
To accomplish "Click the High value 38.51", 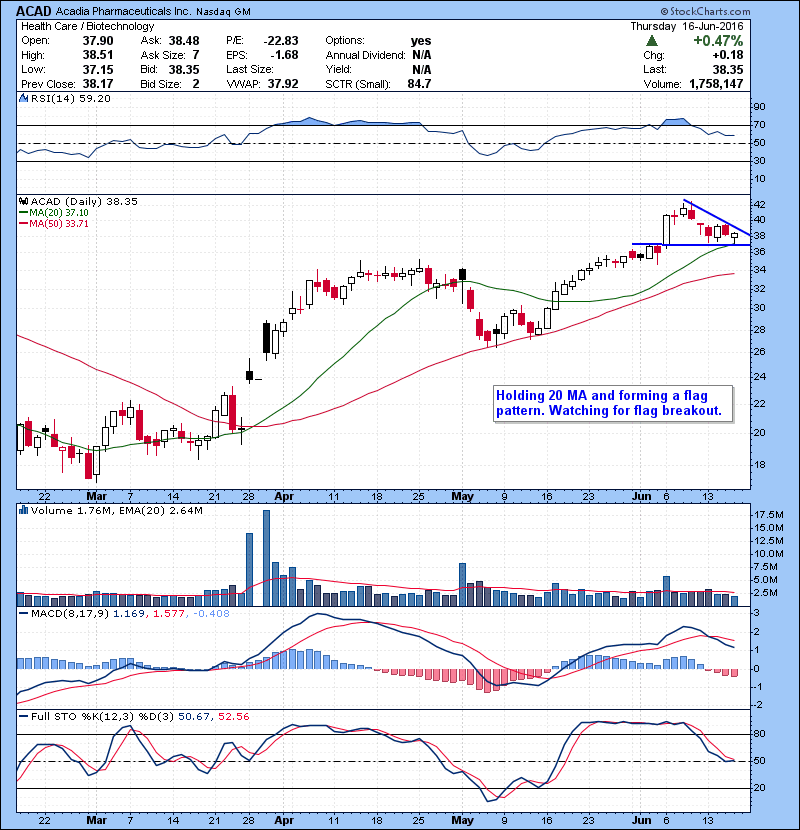I will click(x=98, y=55).
